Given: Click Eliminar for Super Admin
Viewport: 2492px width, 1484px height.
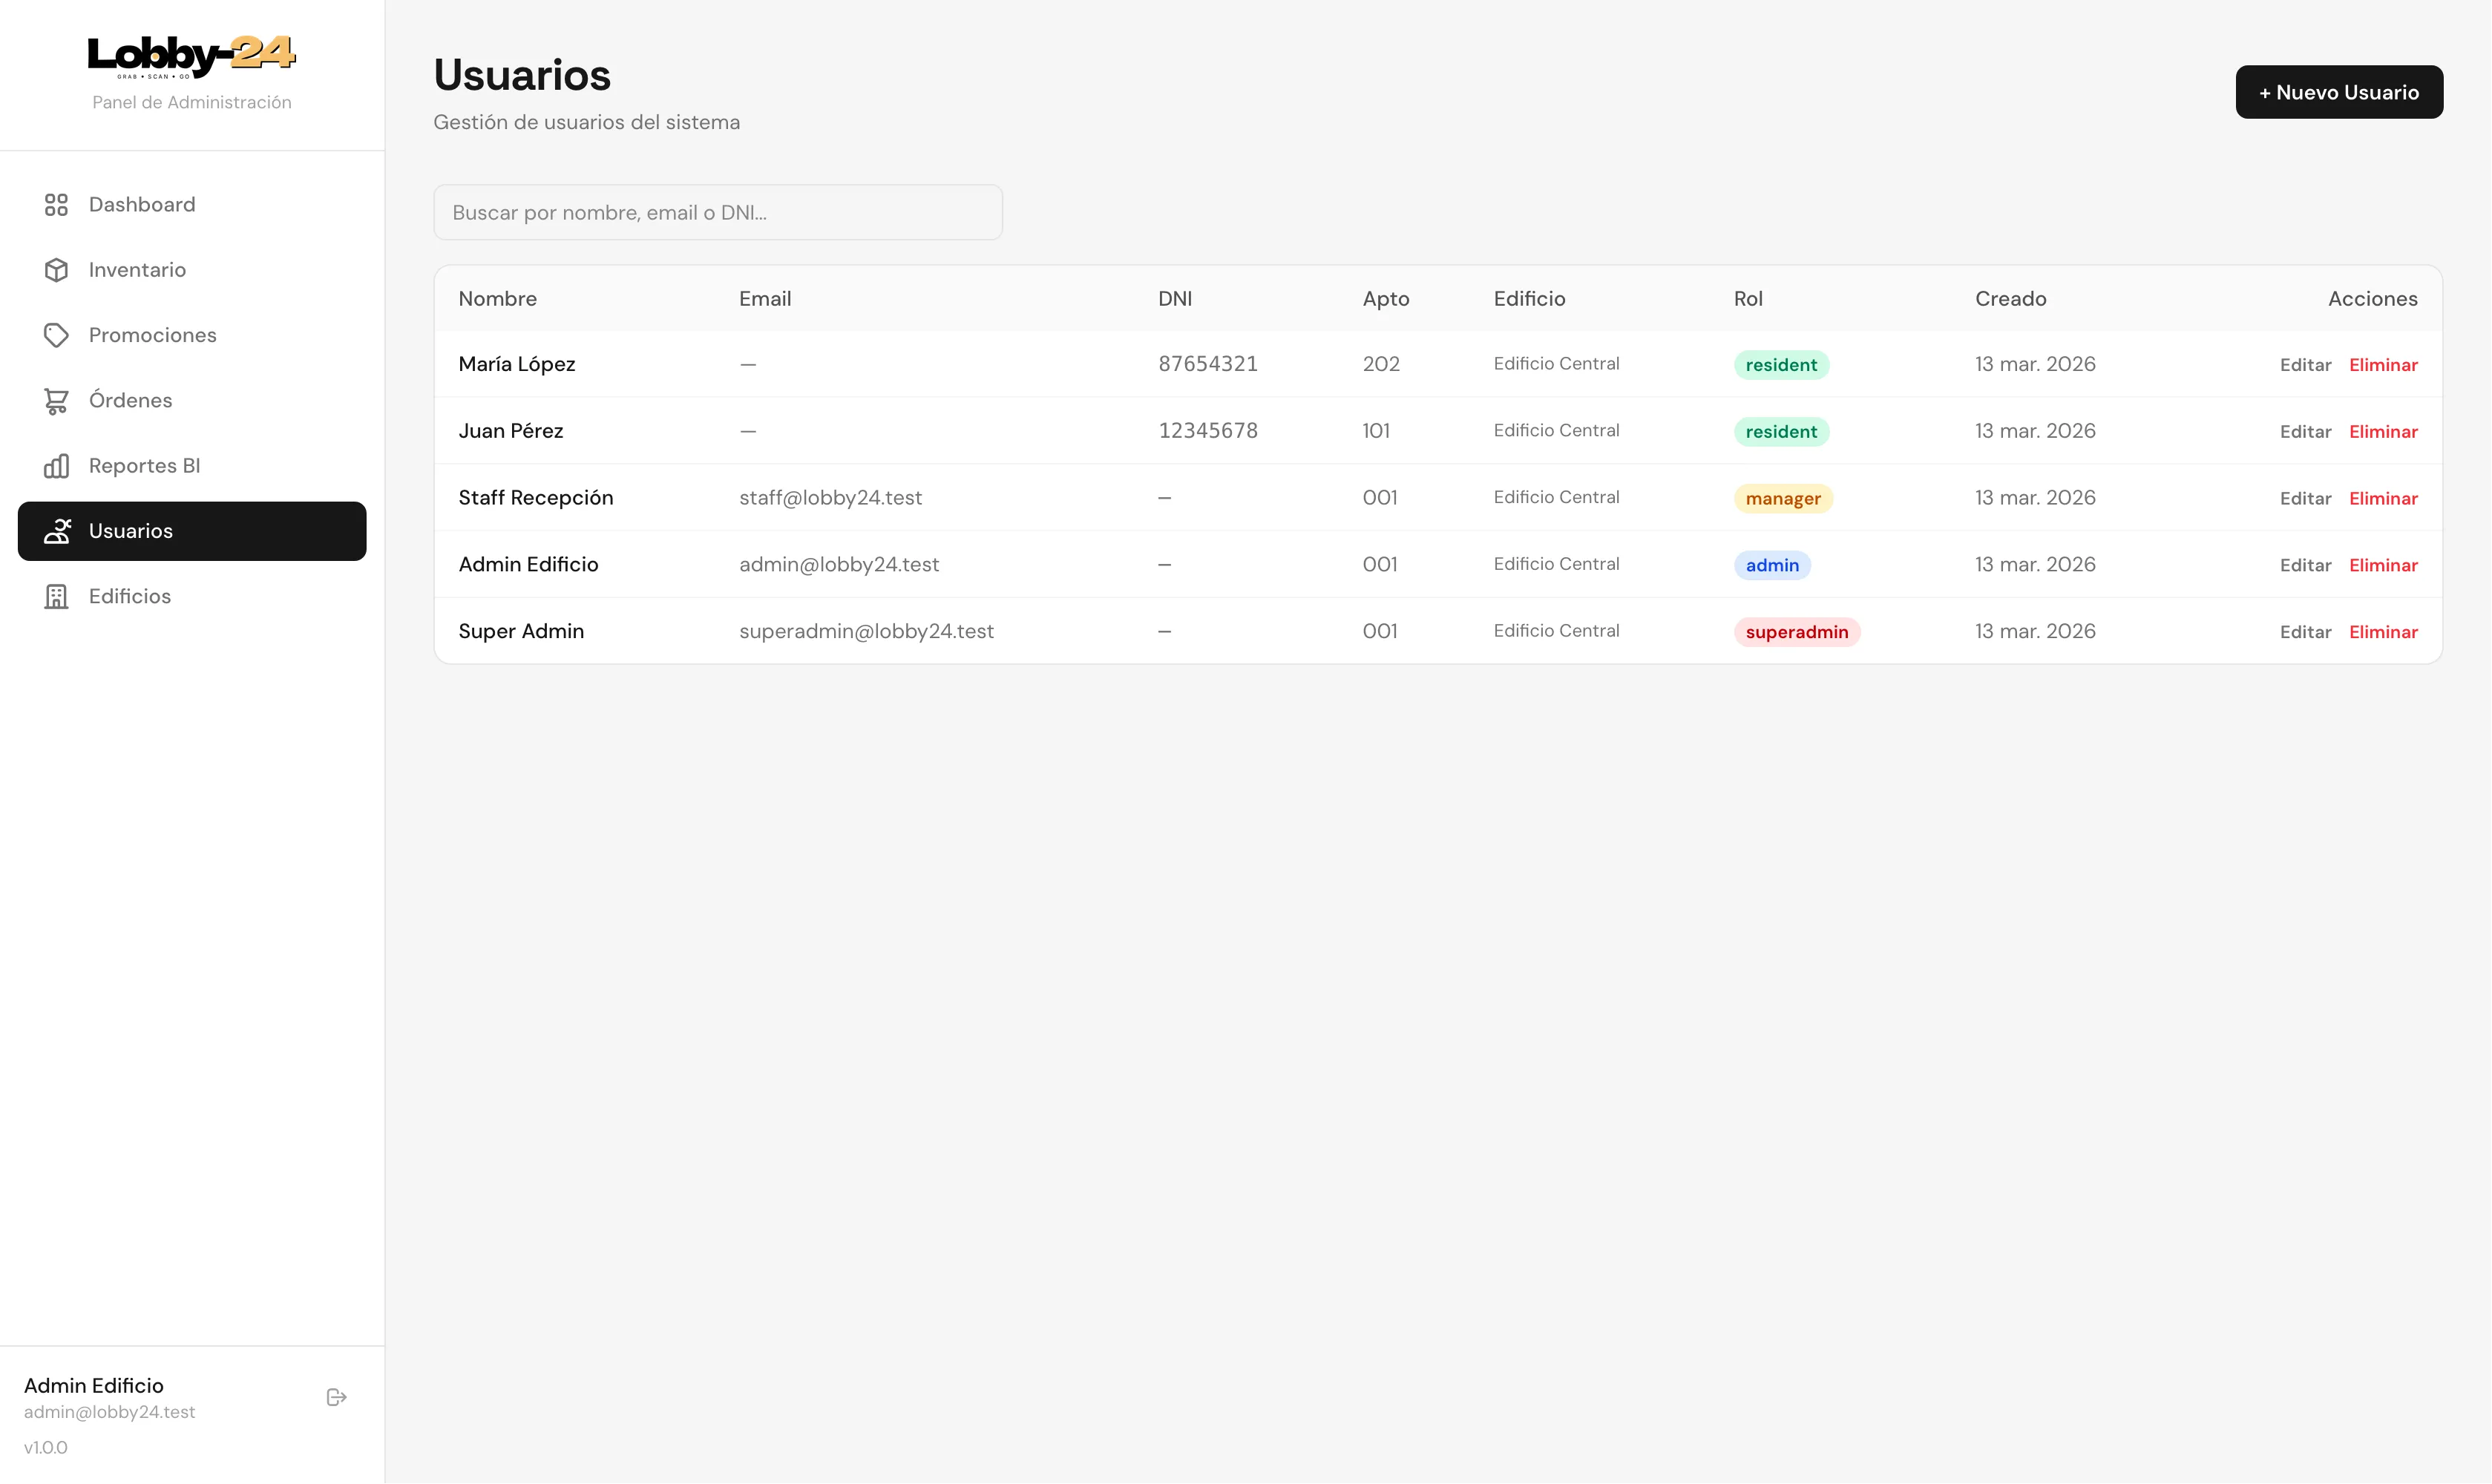Looking at the screenshot, I should pyautogui.click(x=2383, y=631).
